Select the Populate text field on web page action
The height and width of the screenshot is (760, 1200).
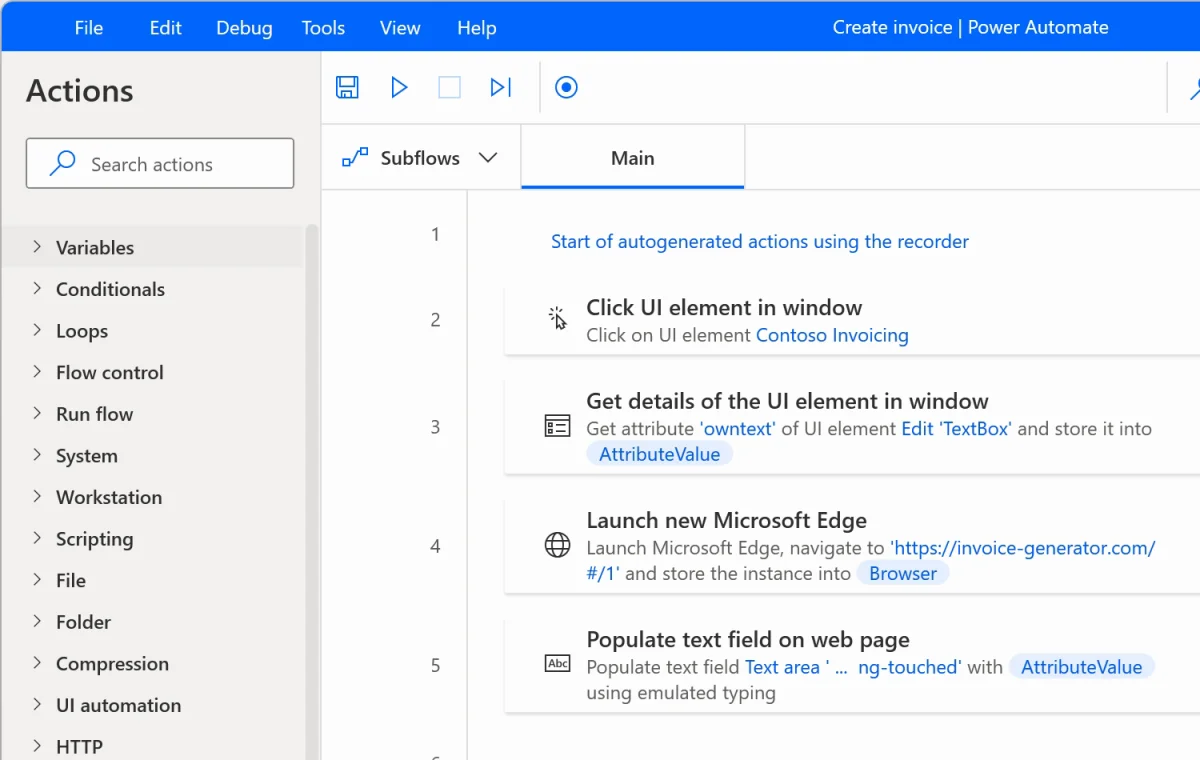[x=852, y=665]
